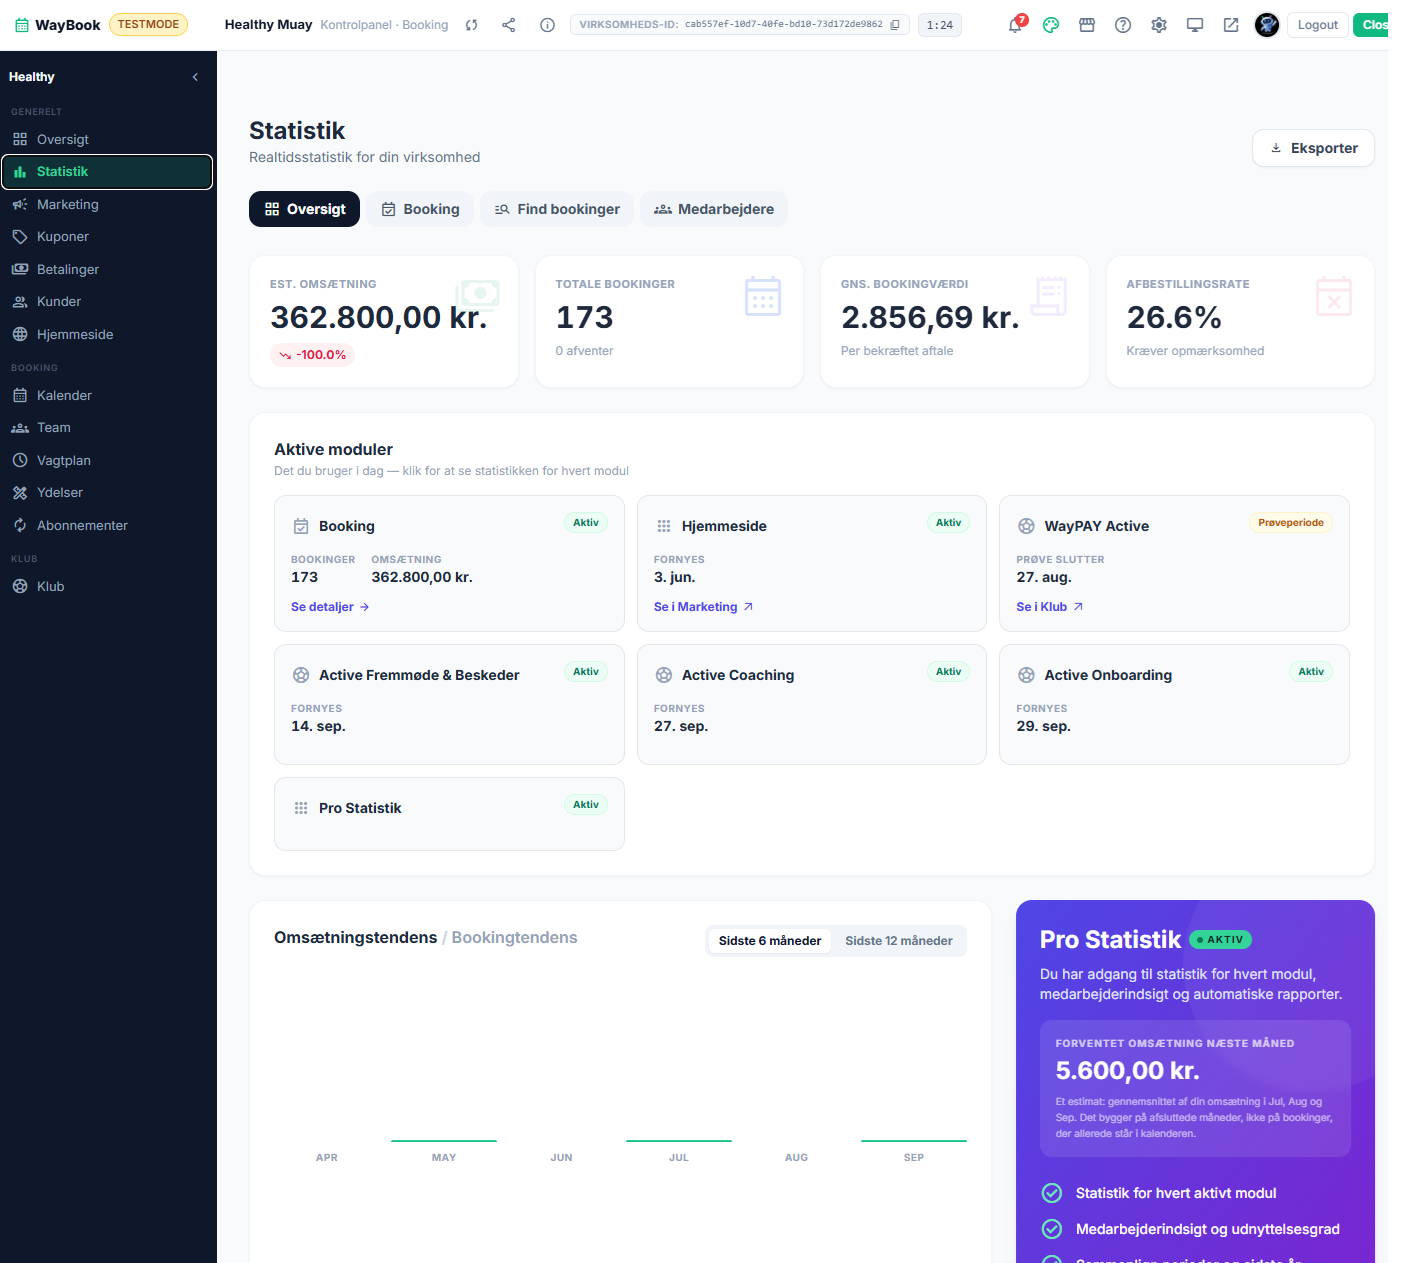Follow the Se i Marketing link
The image size is (1420, 1263).
[x=703, y=607]
